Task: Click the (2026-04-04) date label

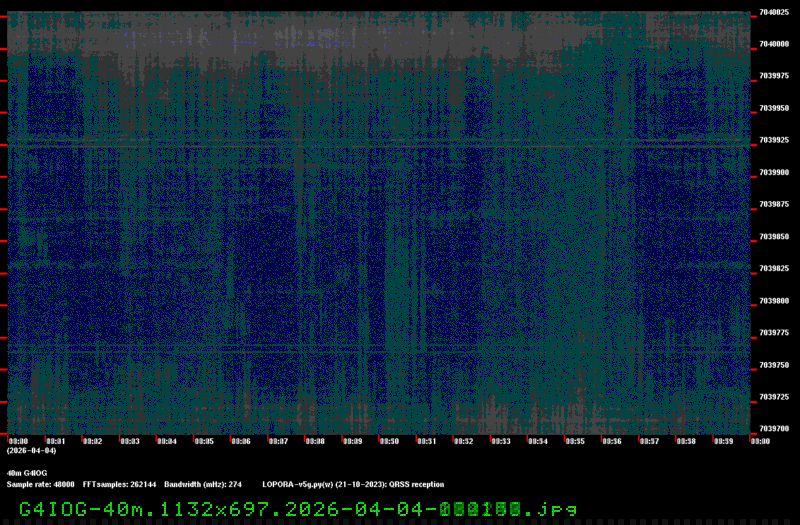Action: 24,451
